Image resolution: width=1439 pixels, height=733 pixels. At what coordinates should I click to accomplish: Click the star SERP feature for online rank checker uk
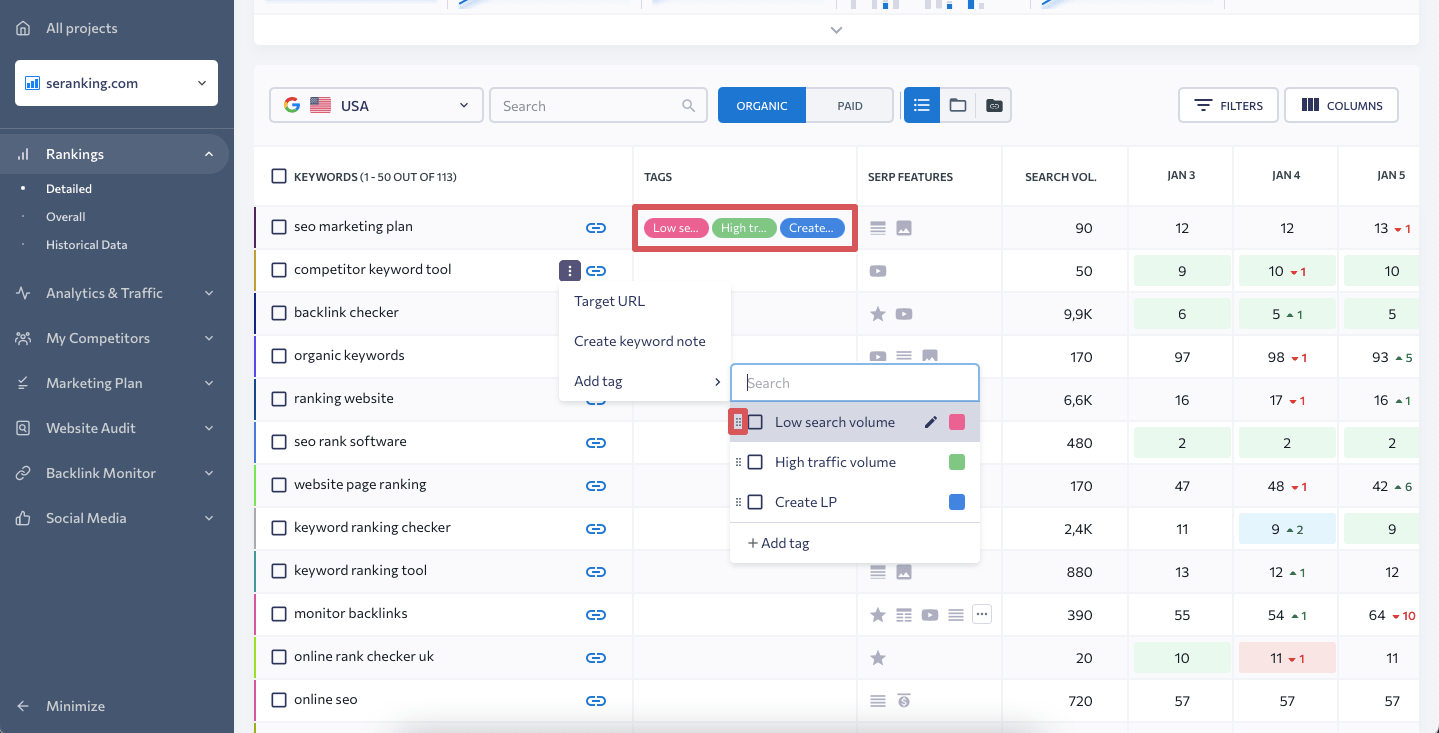pyautogui.click(x=878, y=658)
